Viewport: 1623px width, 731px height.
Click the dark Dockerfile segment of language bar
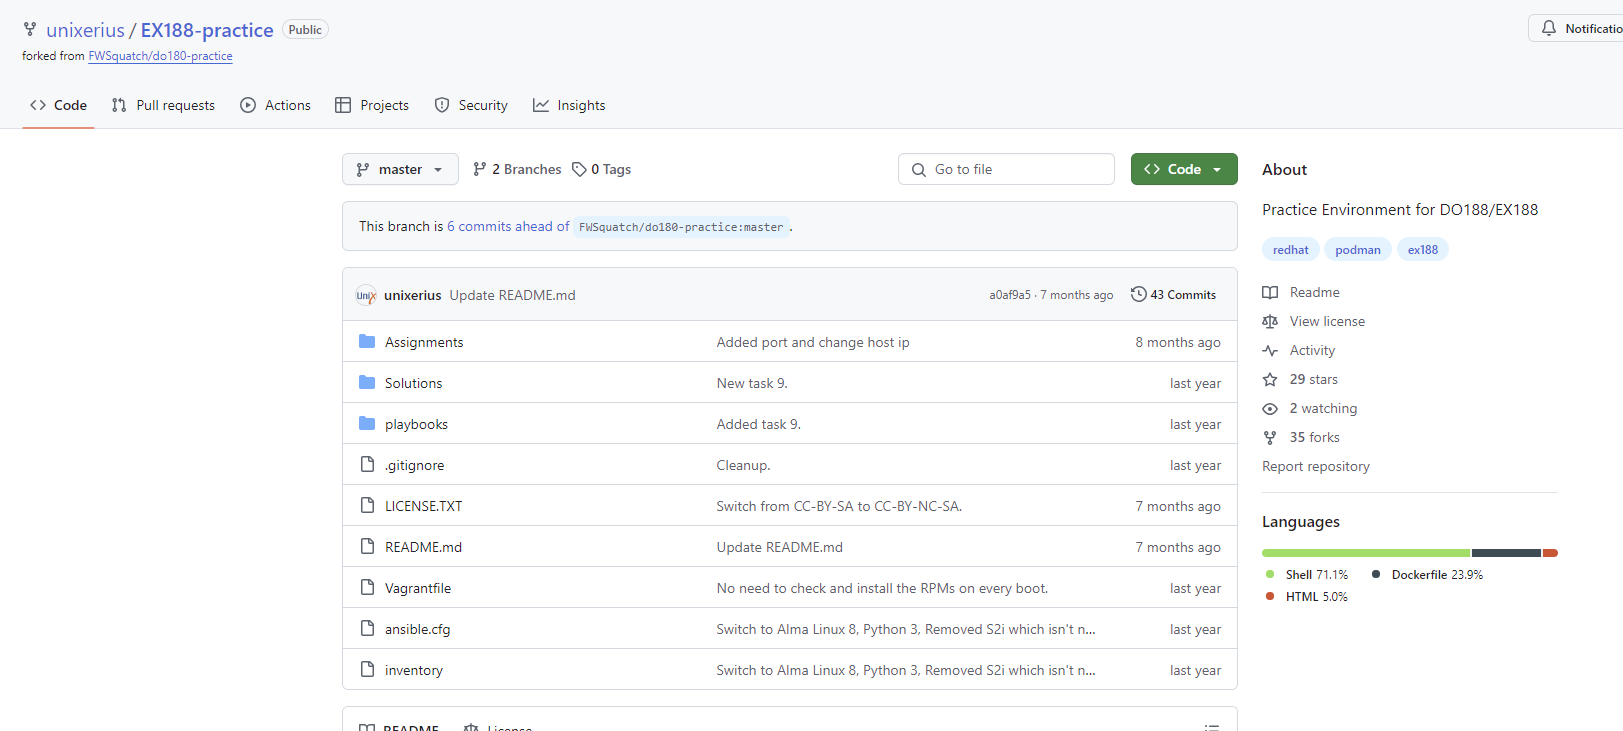point(1506,553)
